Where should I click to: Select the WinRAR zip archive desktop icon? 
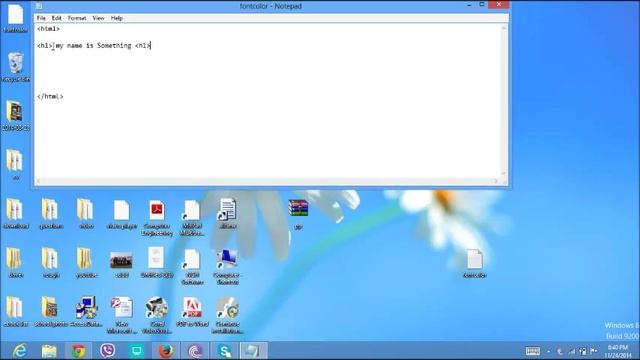tap(298, 214)
